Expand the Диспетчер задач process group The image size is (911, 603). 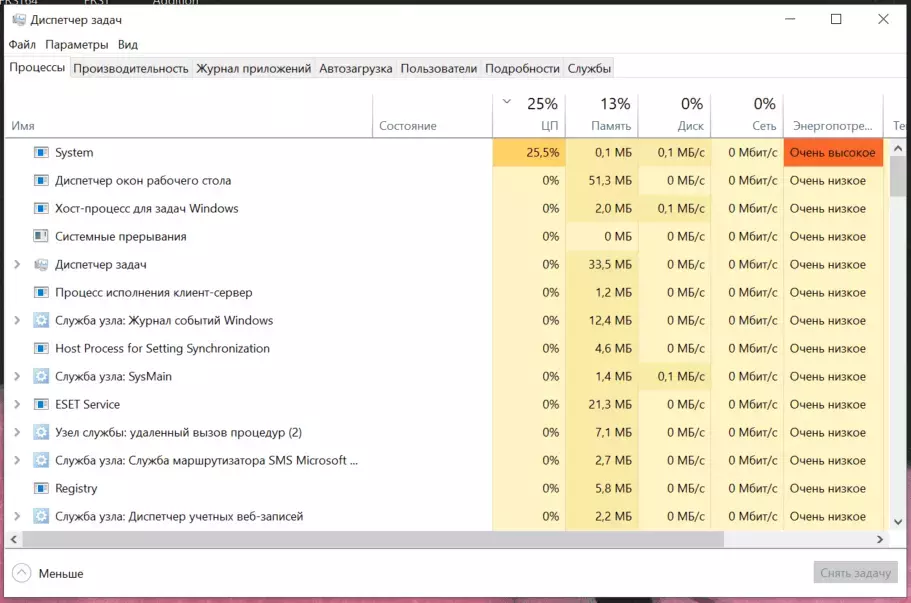point(17,264)
